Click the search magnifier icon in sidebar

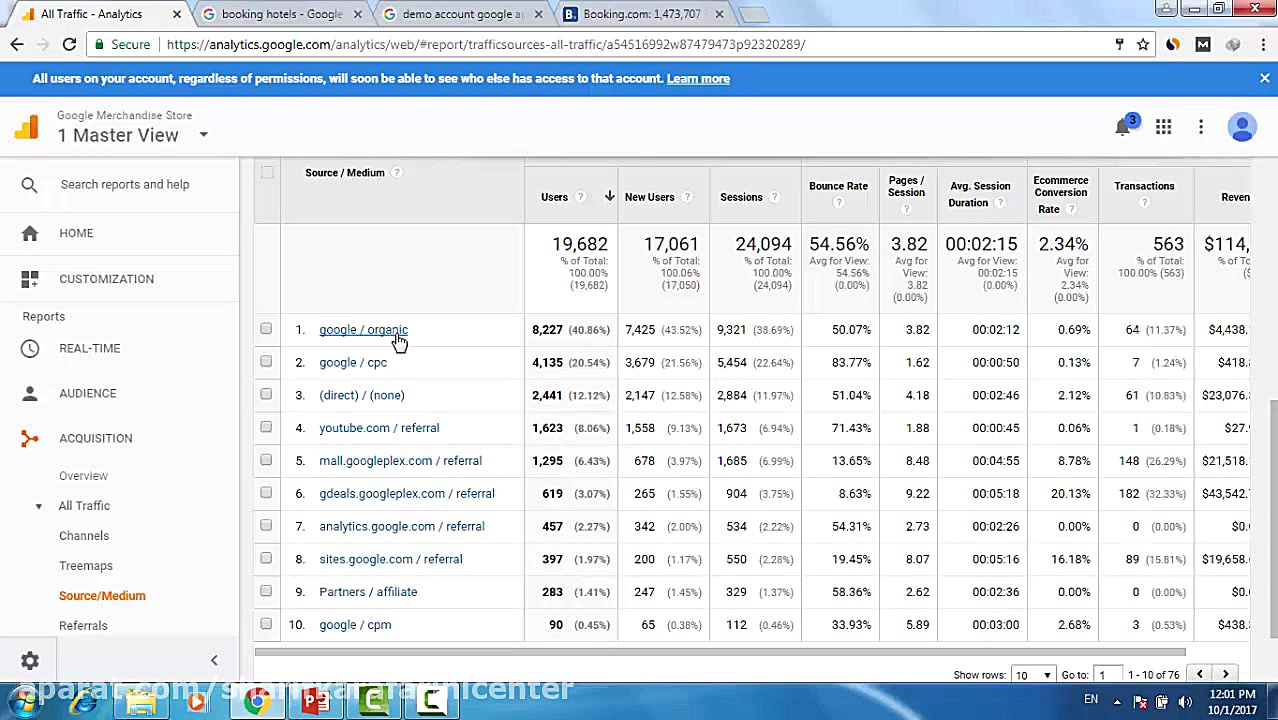coord(29,184)
